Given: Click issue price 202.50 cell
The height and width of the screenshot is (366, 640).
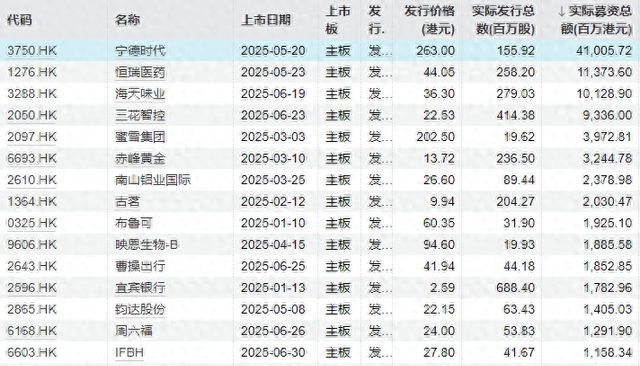Looking at the screenshot, I should 435,137.
